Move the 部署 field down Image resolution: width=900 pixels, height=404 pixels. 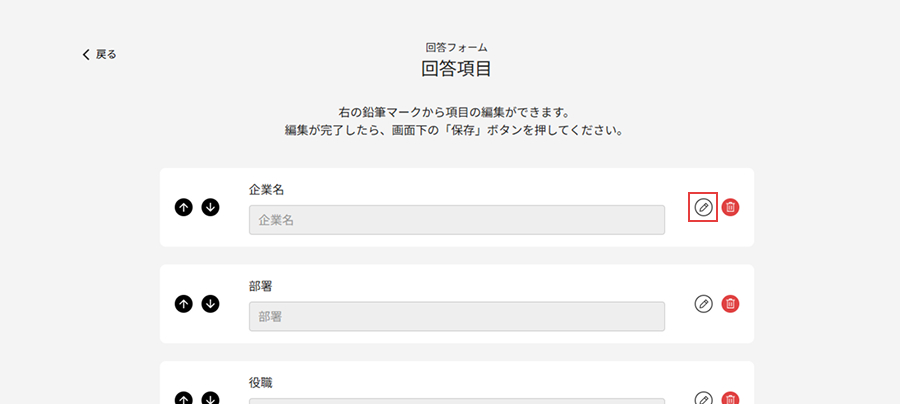(210, 303)
